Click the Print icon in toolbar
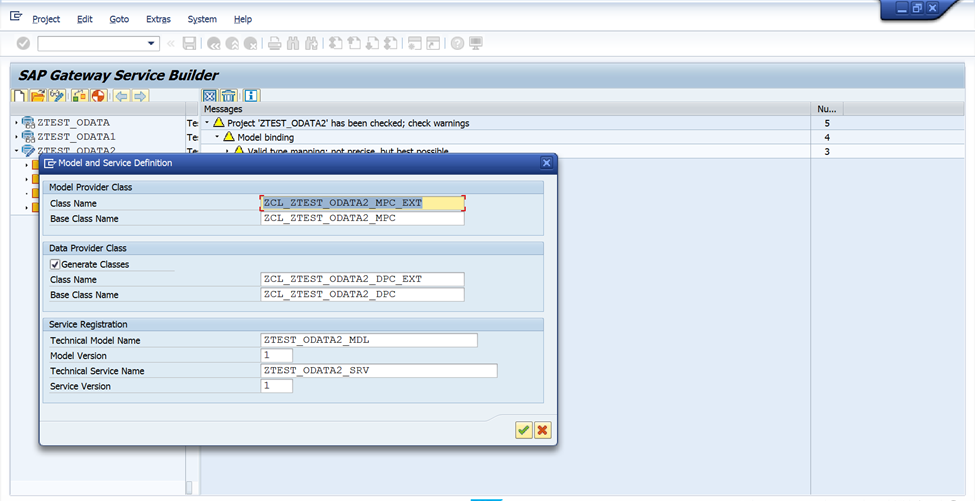The width and height of the screenshot is (975, 501). (274, 44)
